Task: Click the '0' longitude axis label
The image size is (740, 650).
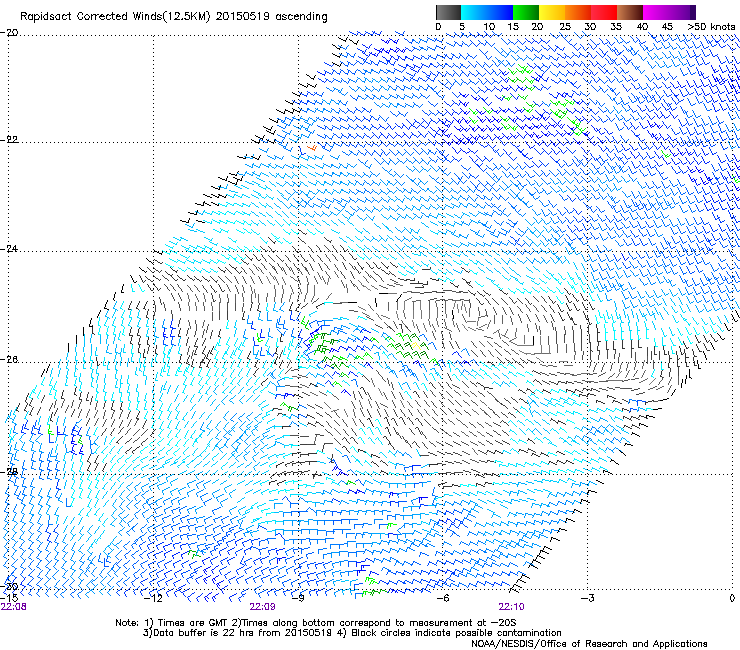Action: click(732, 598)
